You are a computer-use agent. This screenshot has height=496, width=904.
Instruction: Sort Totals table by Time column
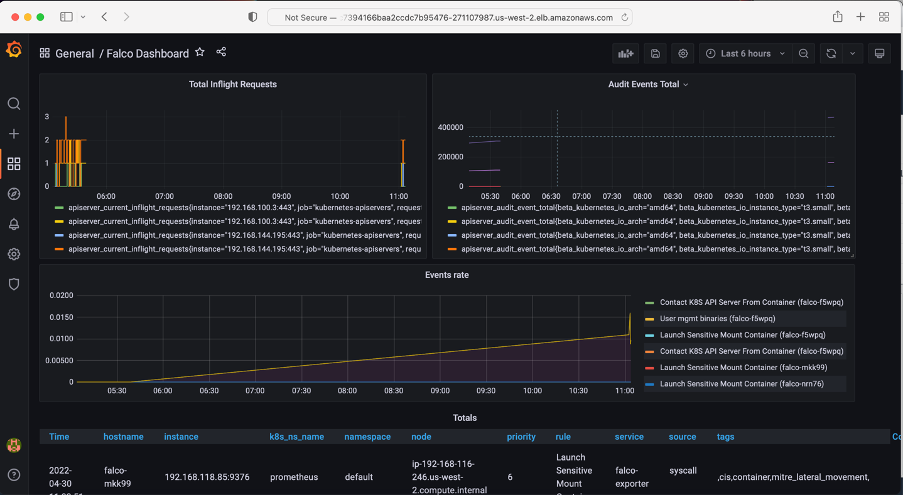click(x=59, y=437)
